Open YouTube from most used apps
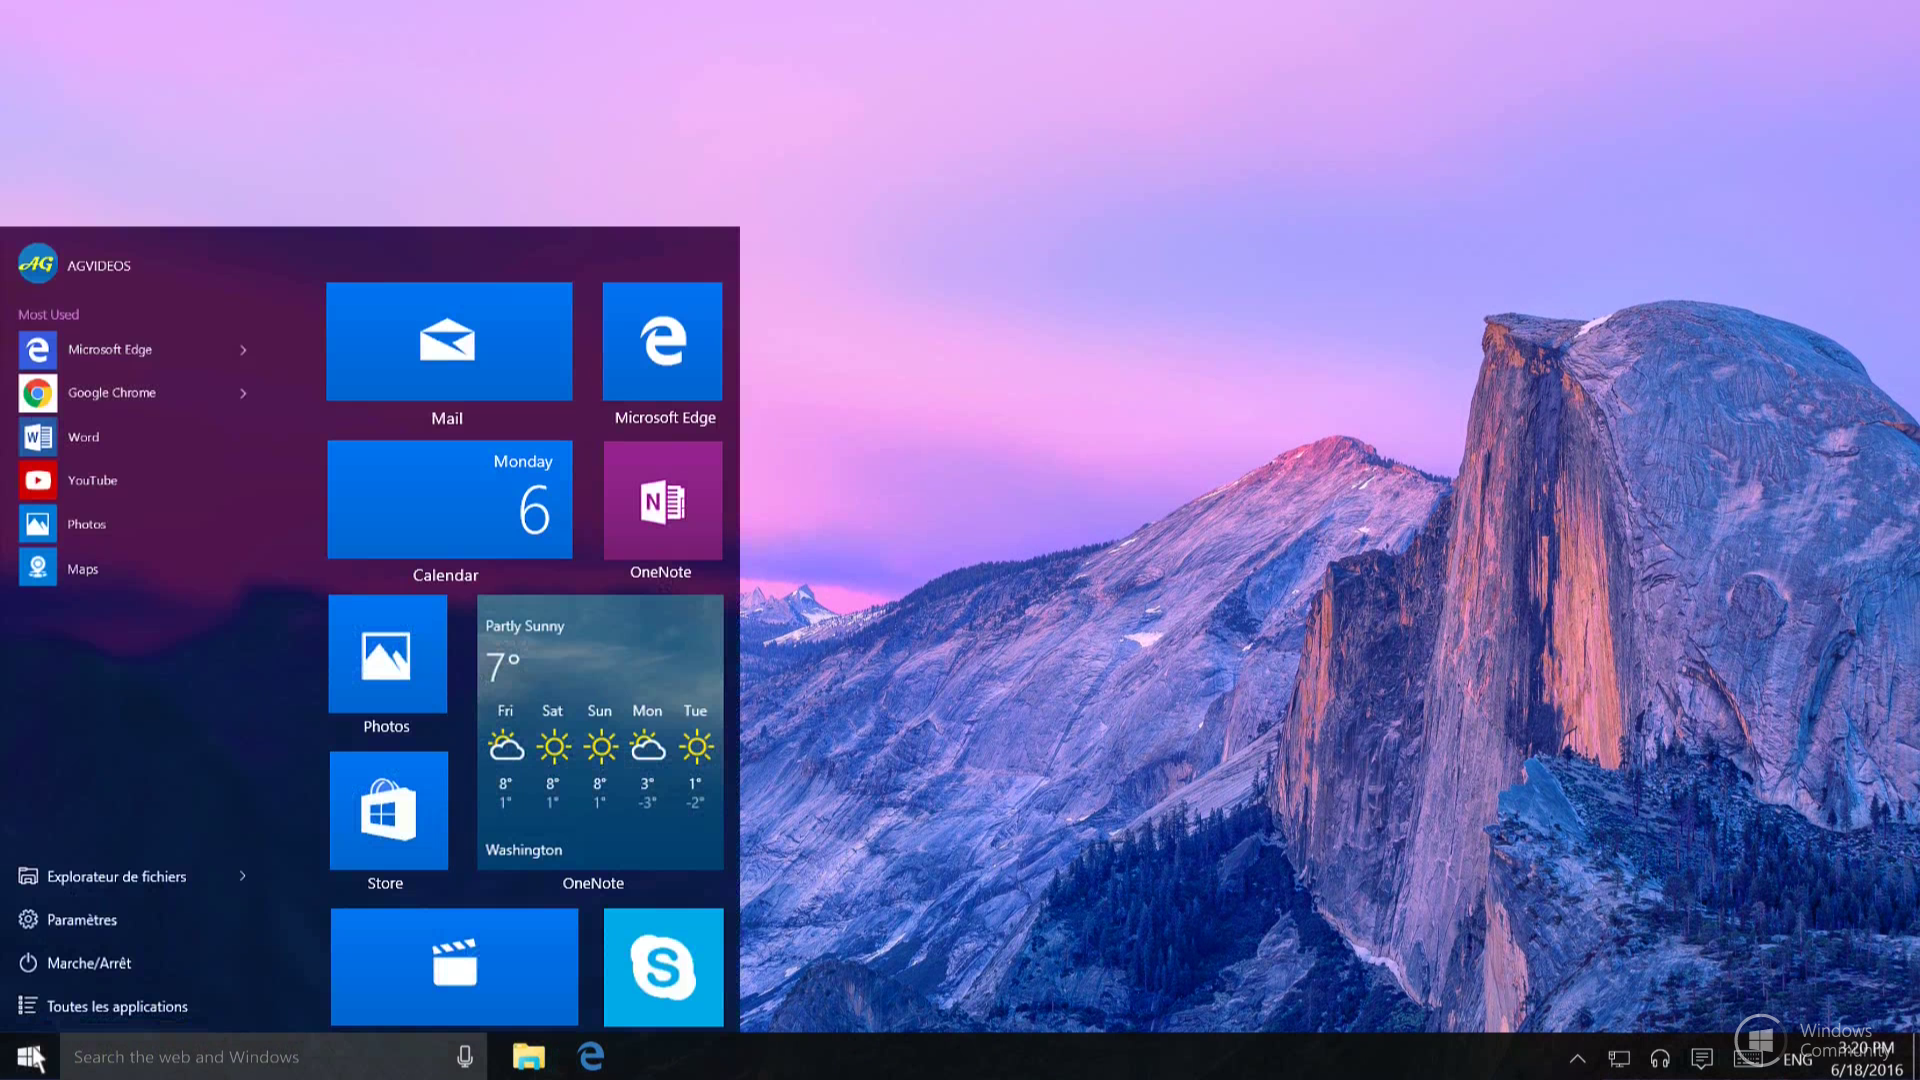This screenshot has width=1920, height=1080. tap(91, 479)
